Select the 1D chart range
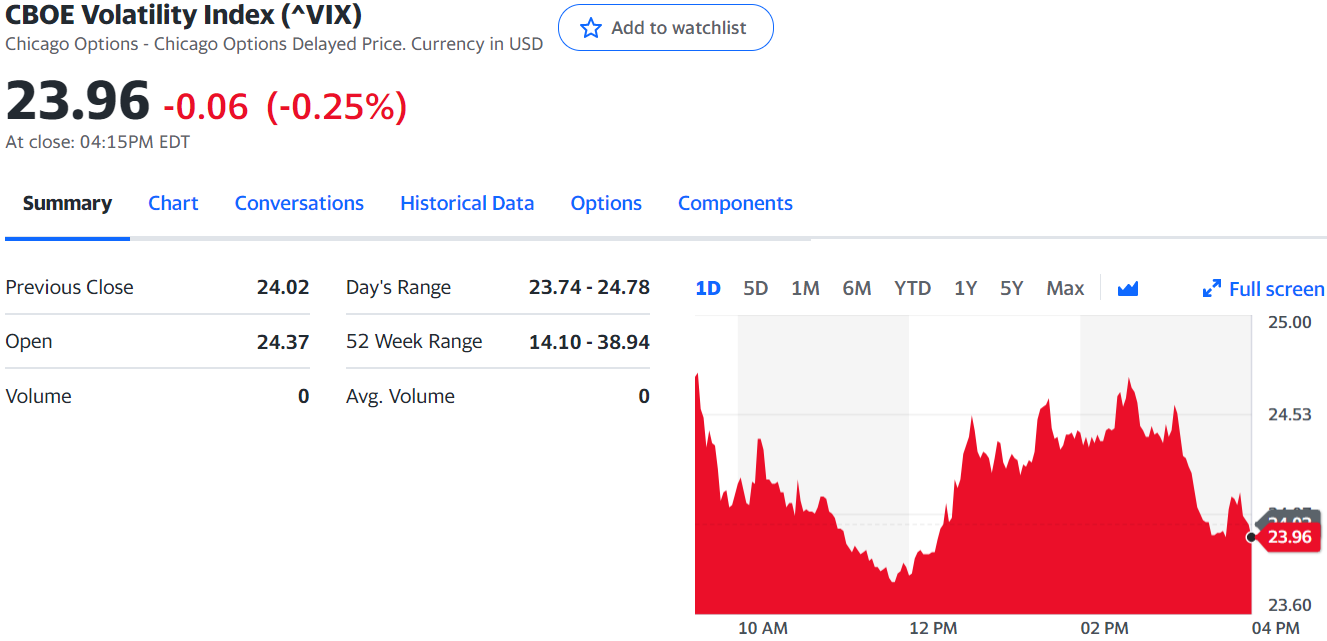1327x641 pixels. (708, 288)
